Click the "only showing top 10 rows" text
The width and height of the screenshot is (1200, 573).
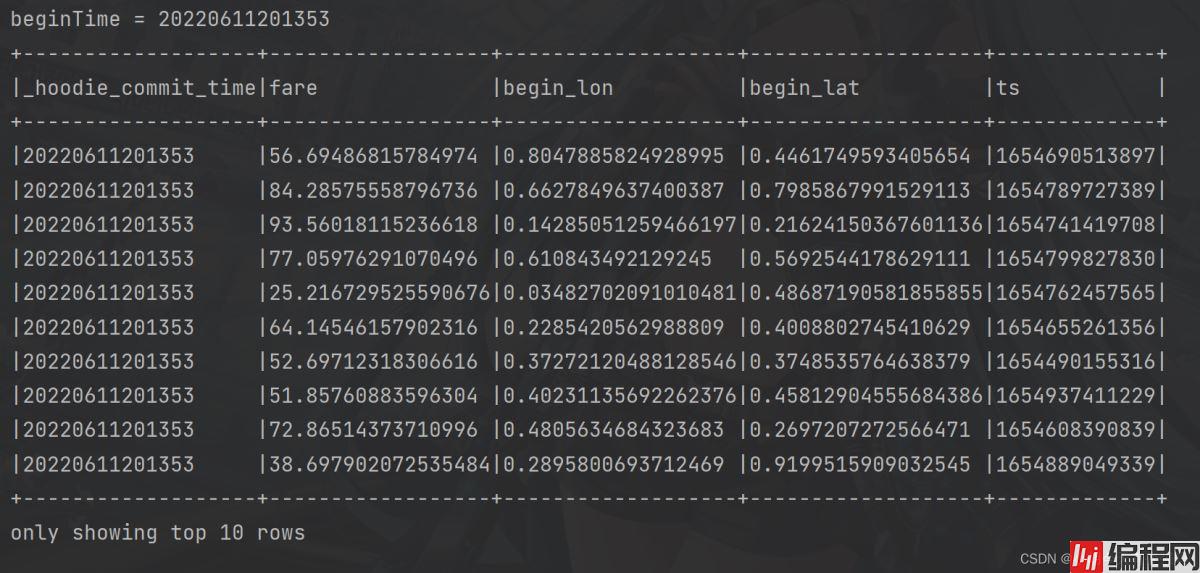(157, 533)
